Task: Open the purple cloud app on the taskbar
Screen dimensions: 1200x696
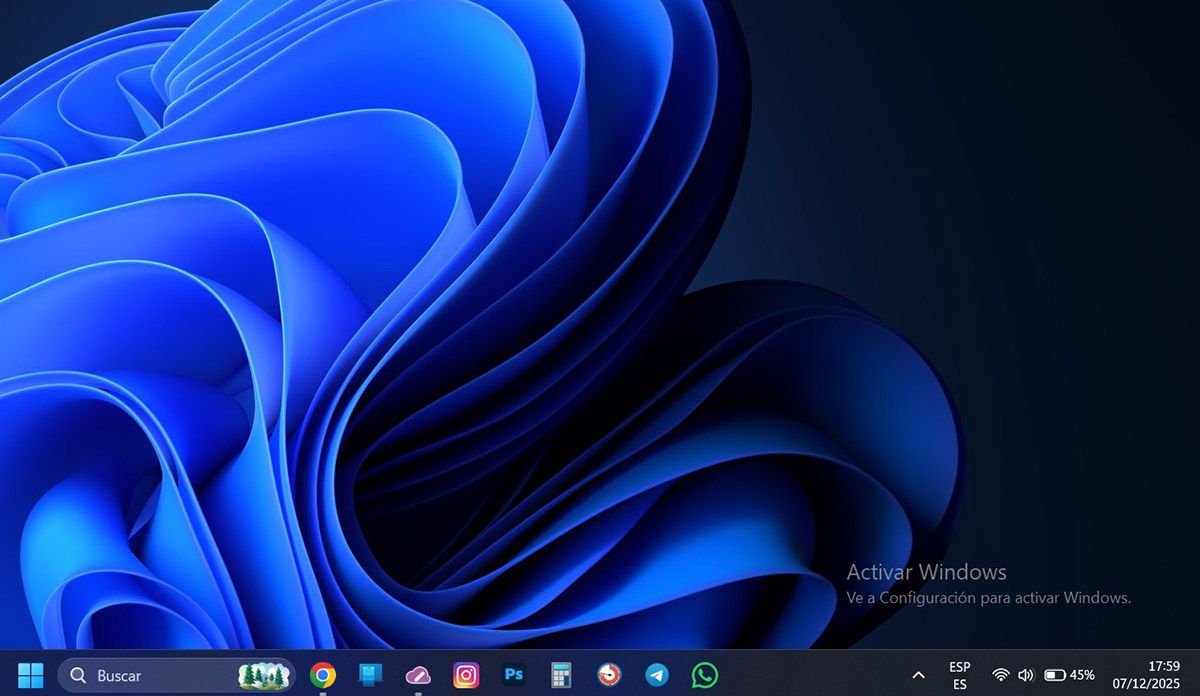Action: point(418,675)
